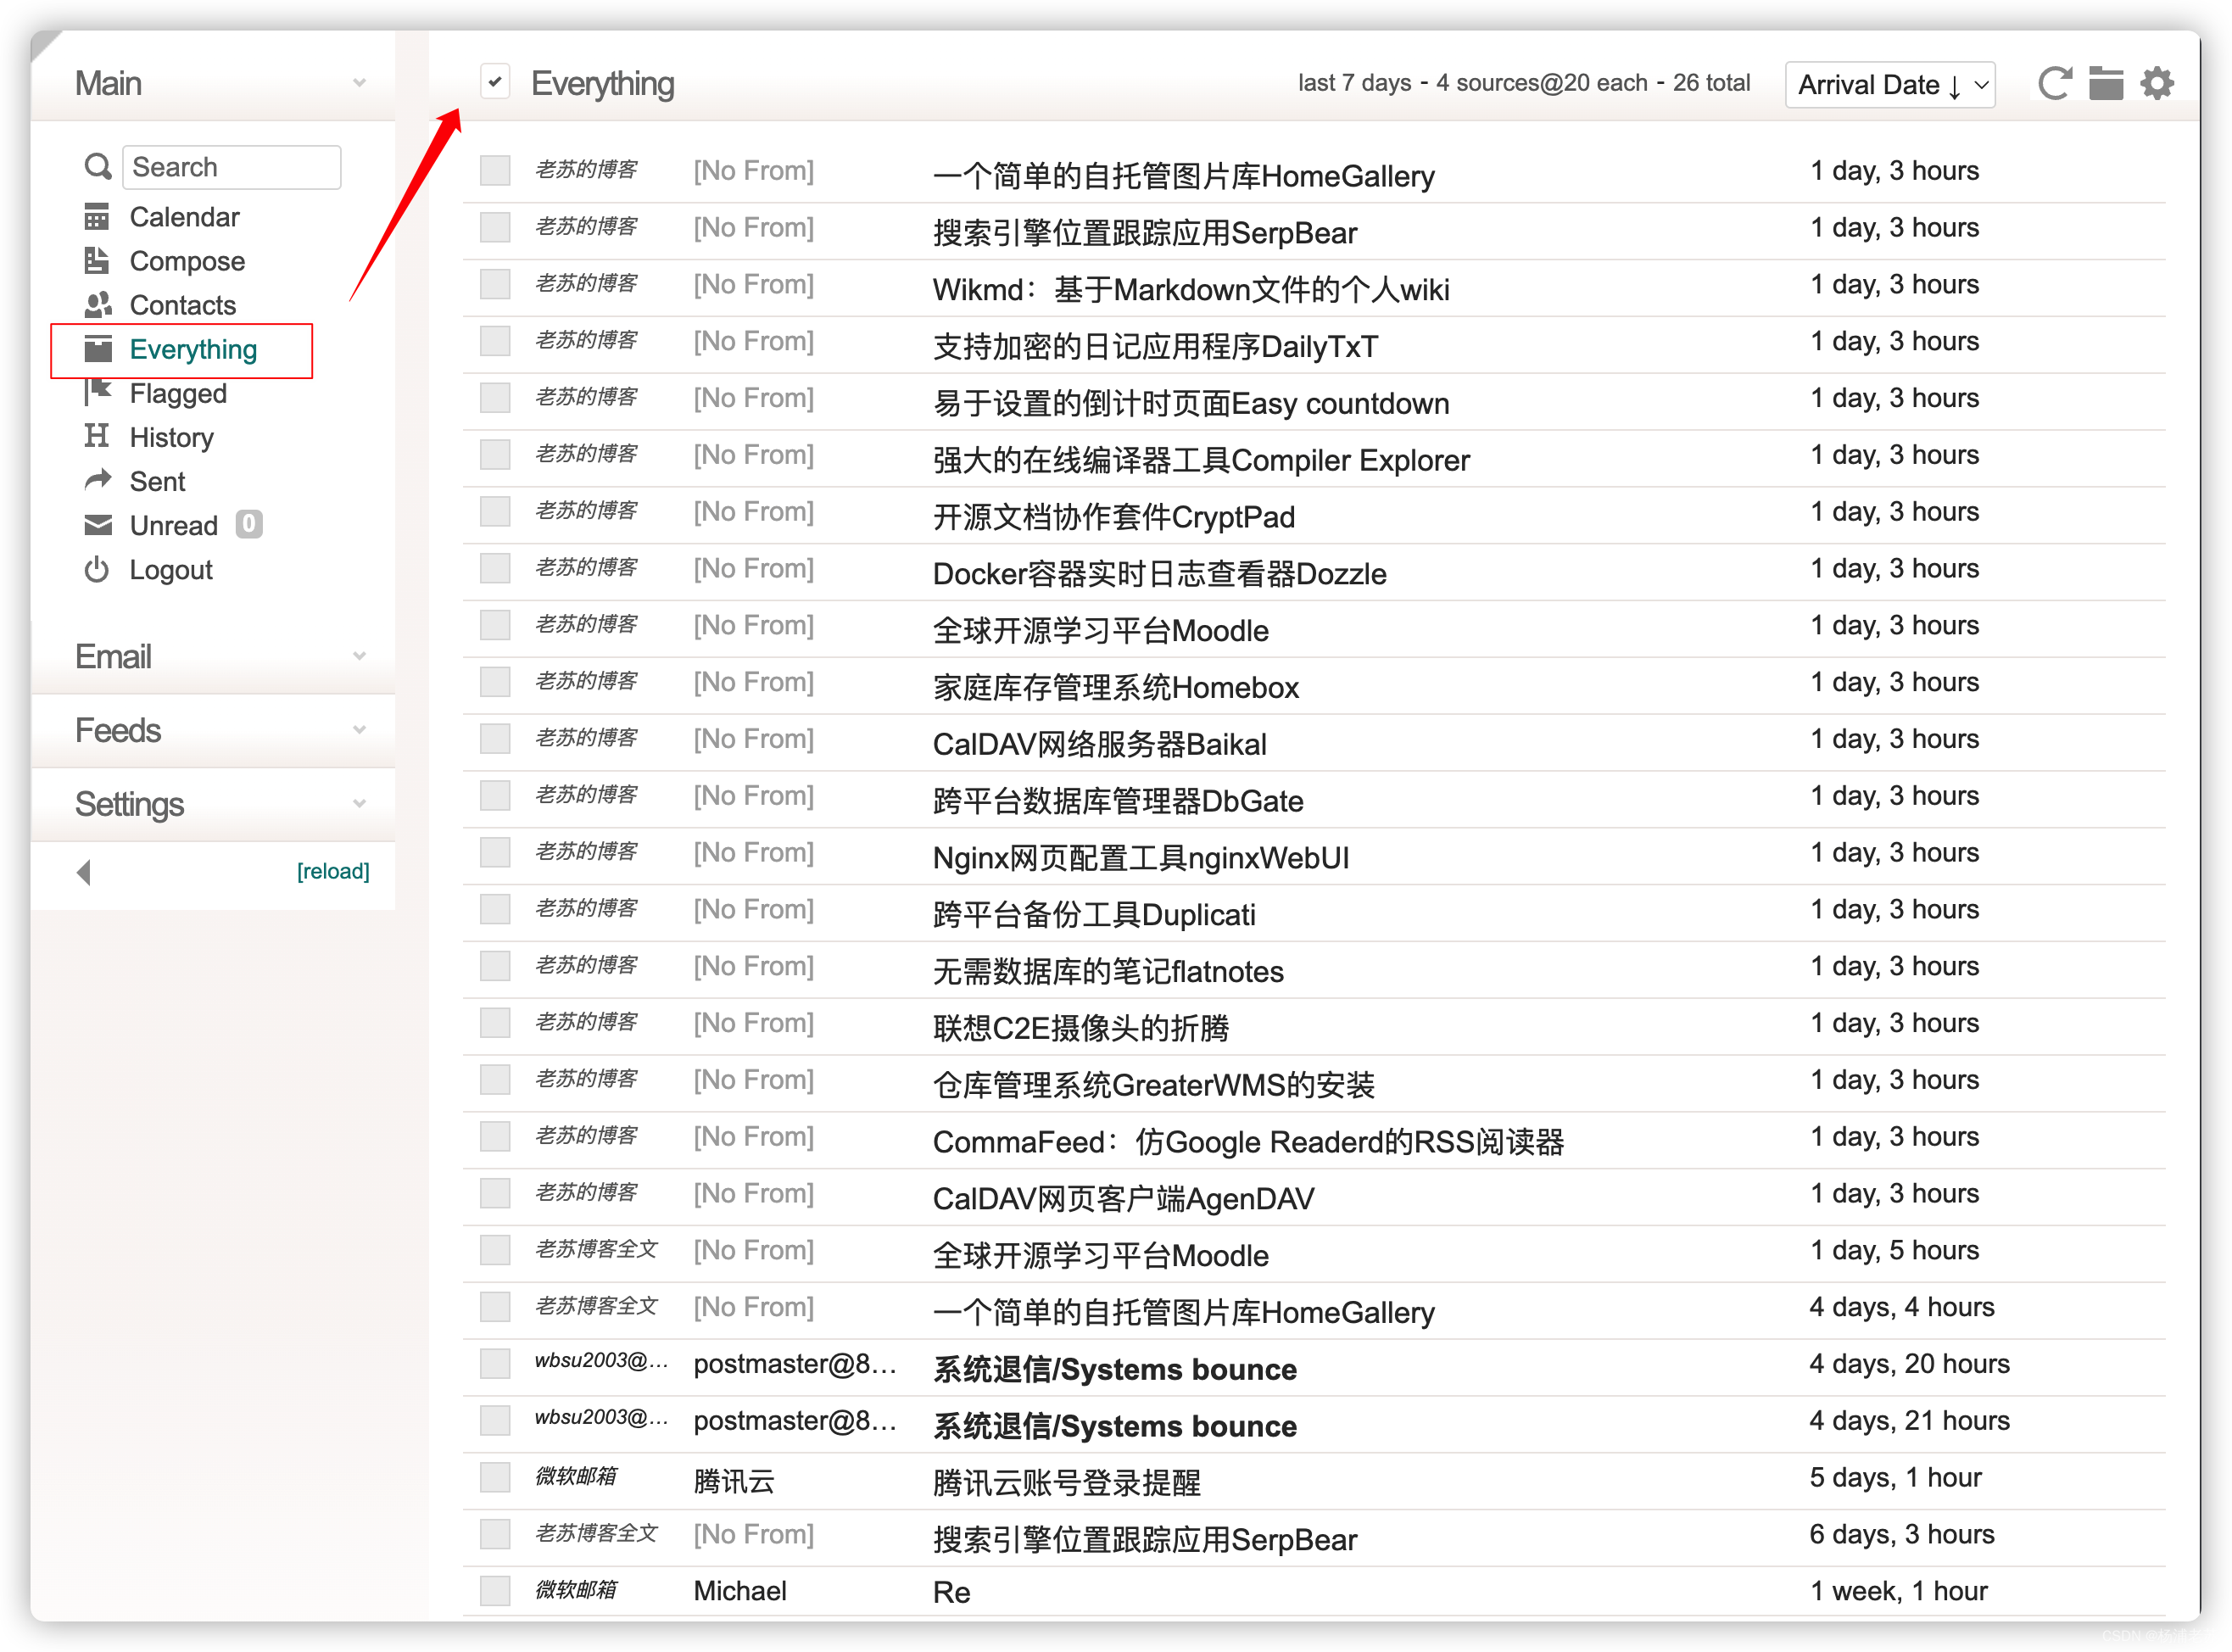Go to the Unread folder
2232x1652 pixels.
(173, 526)
